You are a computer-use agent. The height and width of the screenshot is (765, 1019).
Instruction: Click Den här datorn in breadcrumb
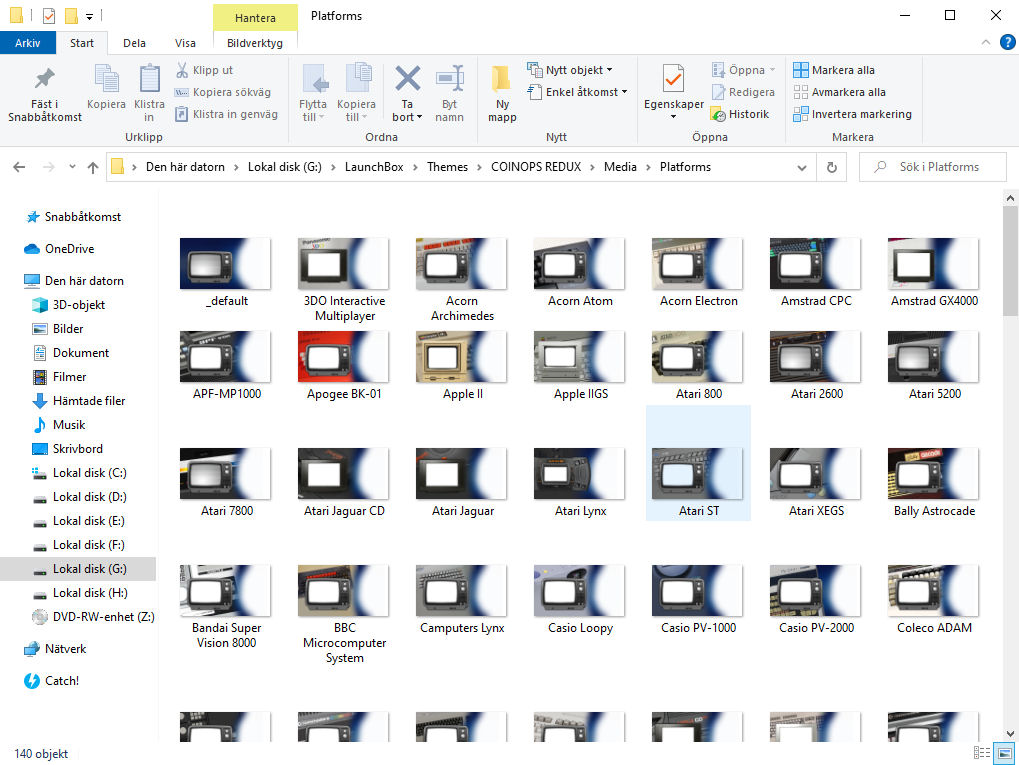pos(185,167)
